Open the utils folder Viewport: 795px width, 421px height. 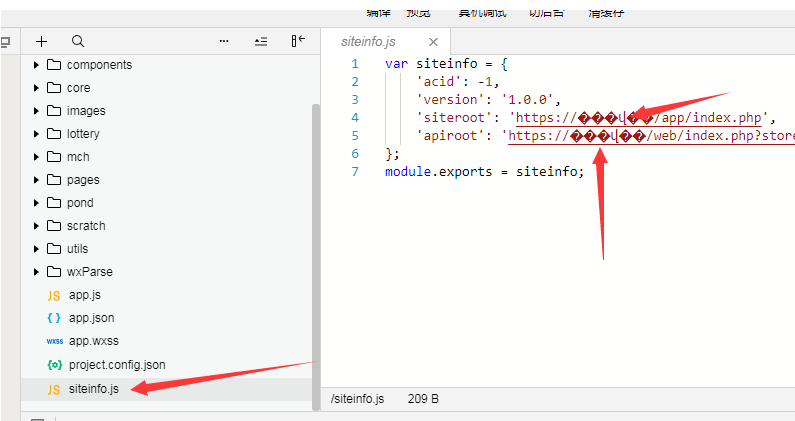[x=77, y=249]
